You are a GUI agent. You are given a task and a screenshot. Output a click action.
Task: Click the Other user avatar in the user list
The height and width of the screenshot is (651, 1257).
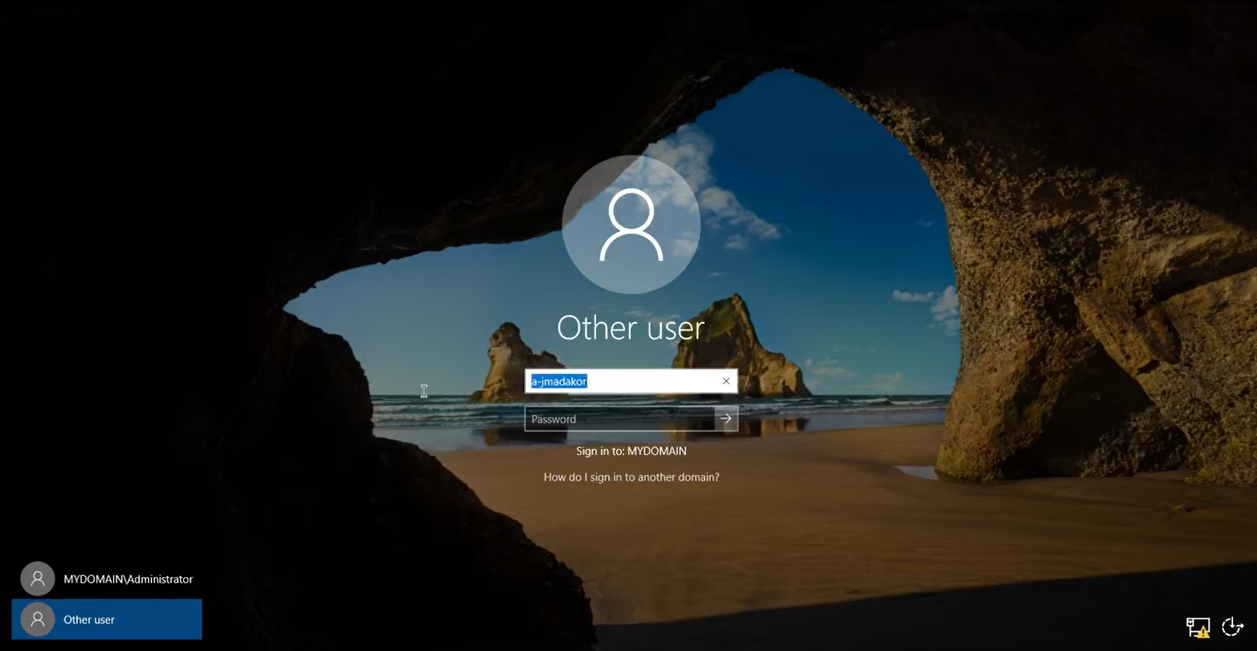pos(38,619)
